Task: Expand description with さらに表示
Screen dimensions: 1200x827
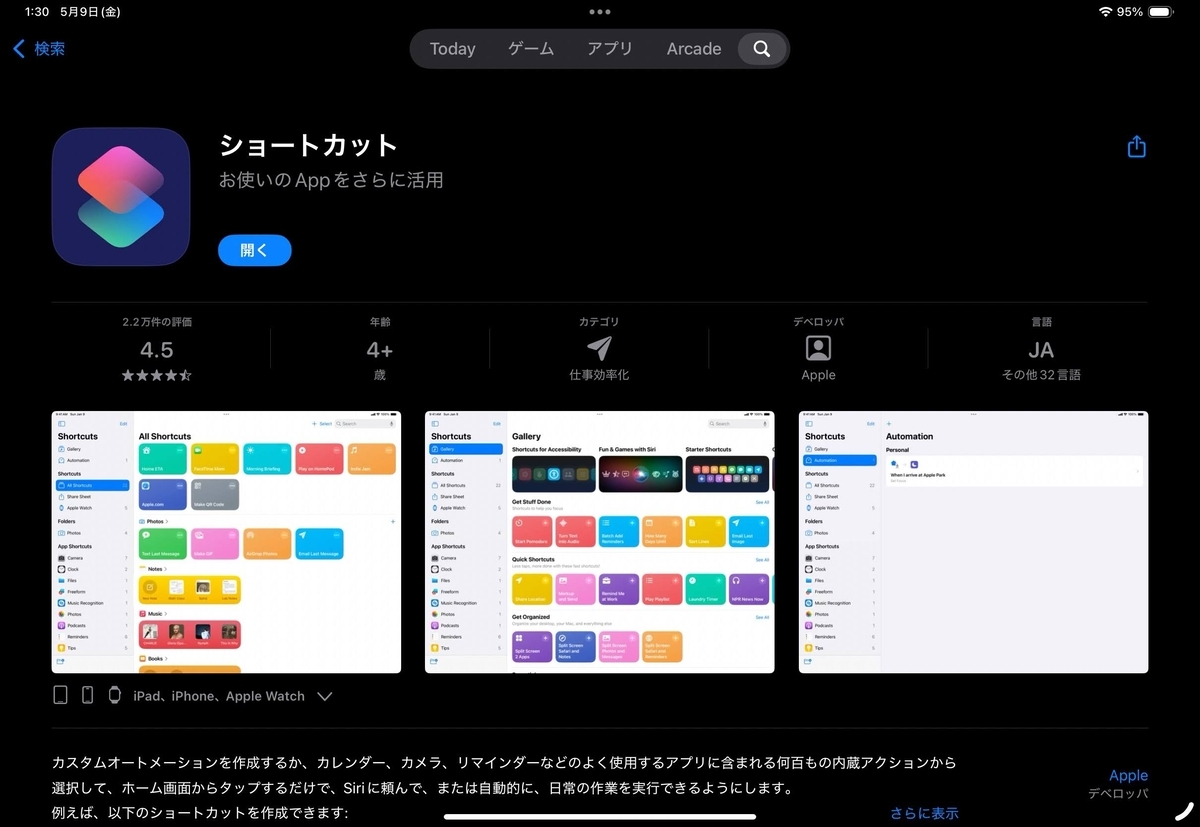Action: (x=925, y=813)
